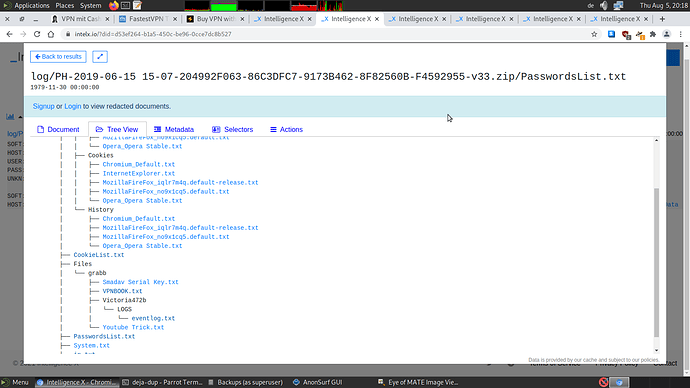
Task: Open MozillaFireFox_iqlr7m4q.default-release.txt under History
Action: click(180, 228)
